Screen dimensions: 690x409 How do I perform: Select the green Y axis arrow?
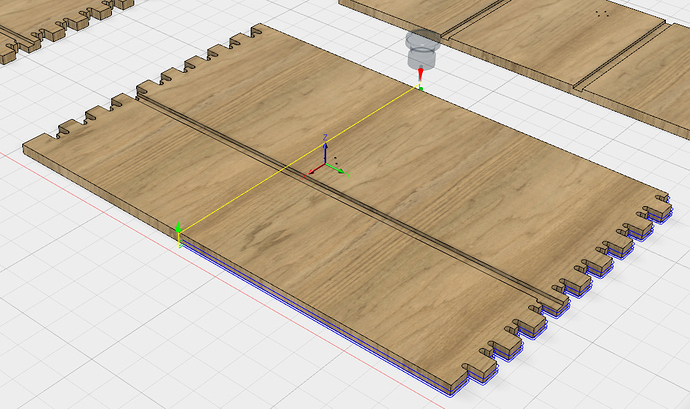pos(335,168)
